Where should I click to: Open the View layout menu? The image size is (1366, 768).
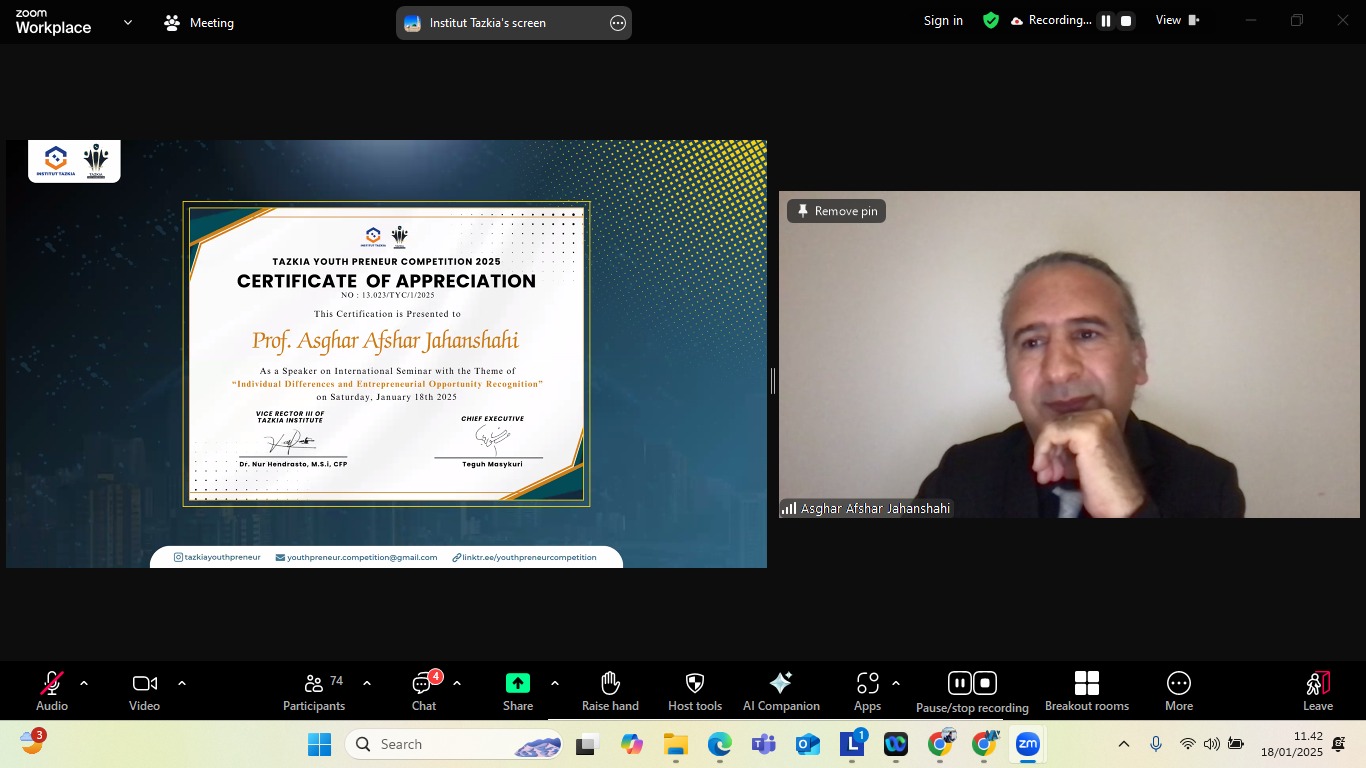pos(1177,20)
